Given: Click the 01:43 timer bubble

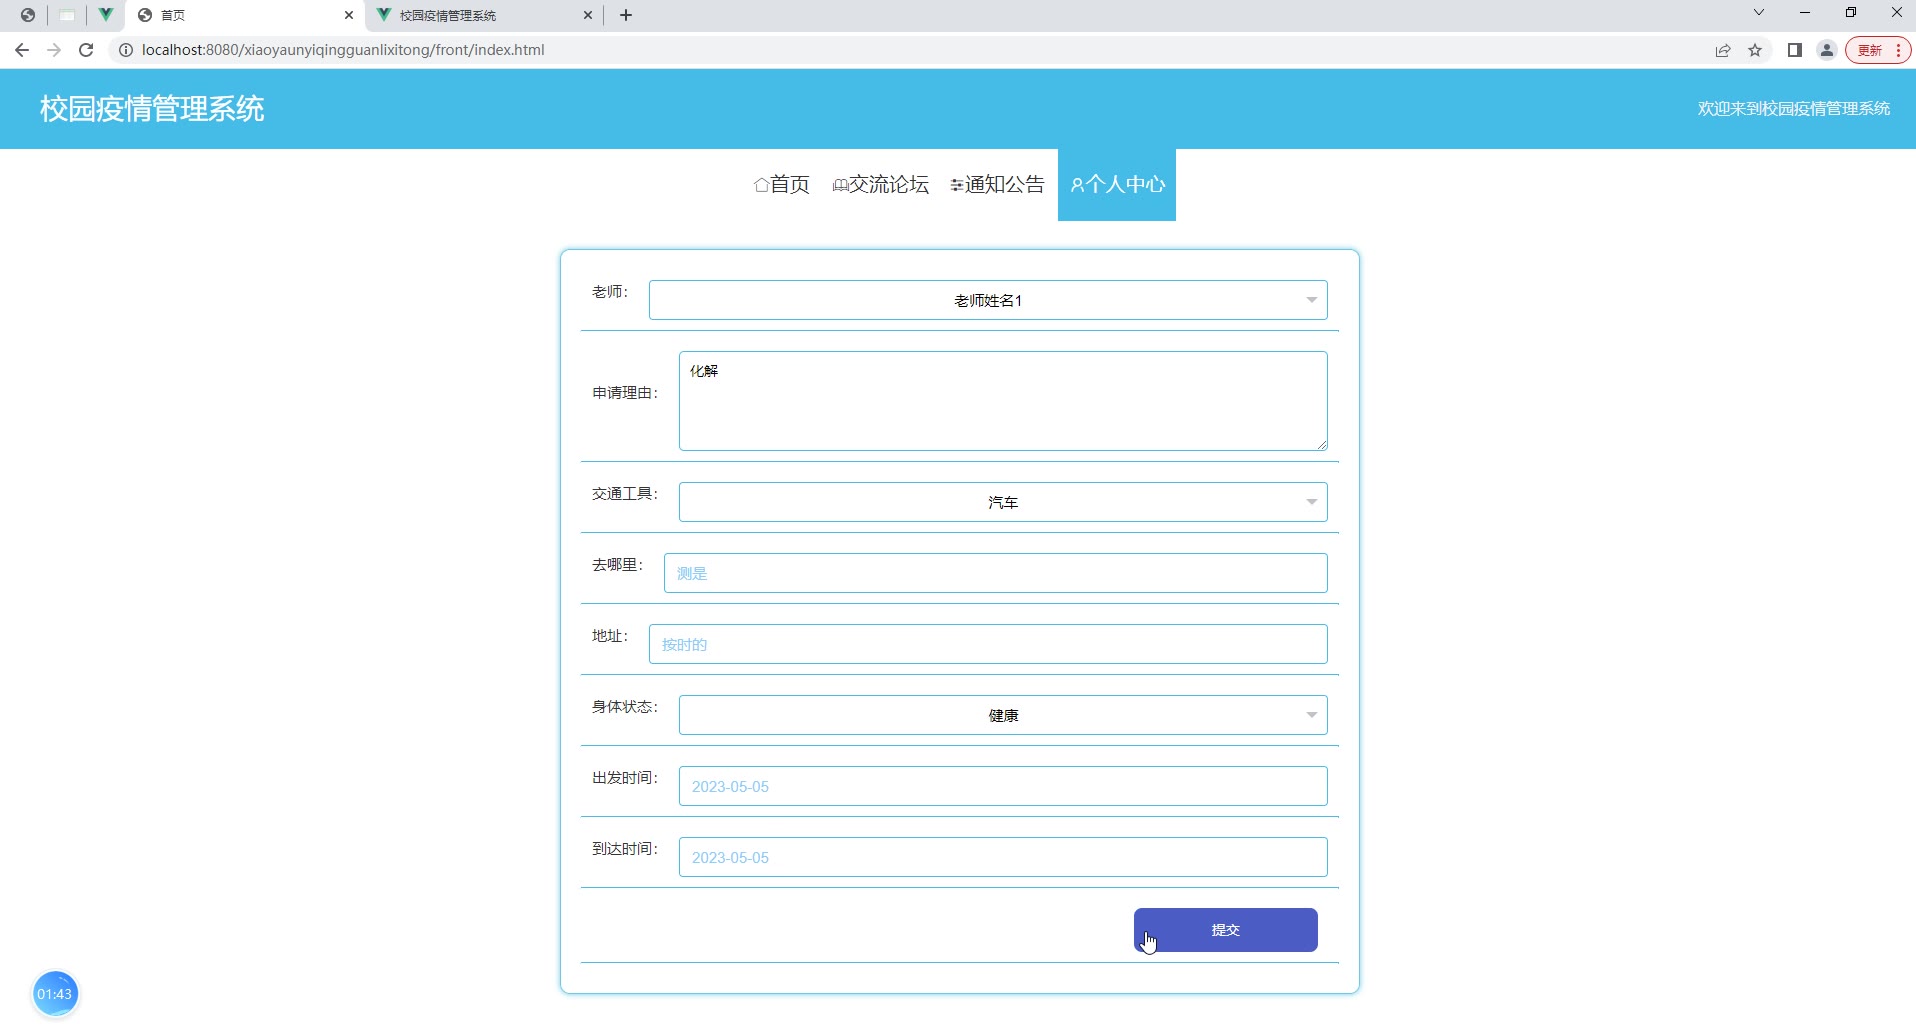Looking at the screenshot, I should (x=55, y=994).
